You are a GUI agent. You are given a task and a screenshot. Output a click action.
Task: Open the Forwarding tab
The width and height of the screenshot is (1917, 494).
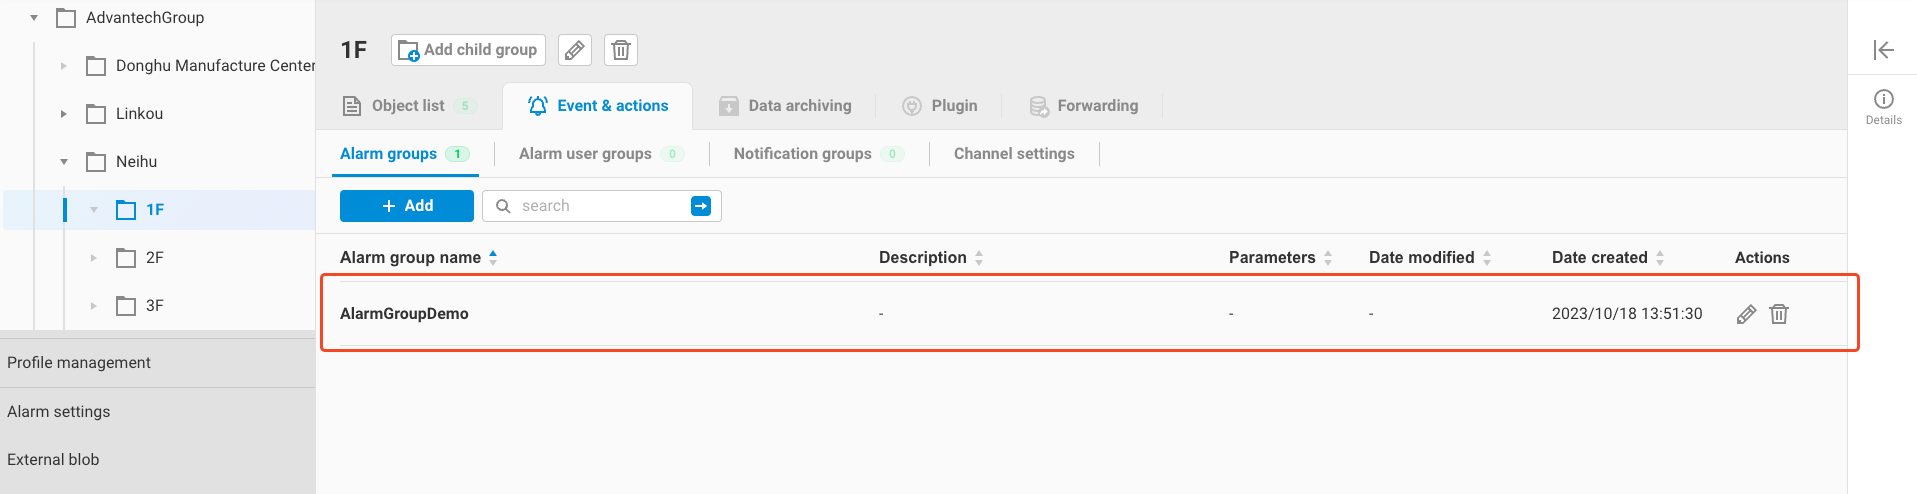tap(1084, 106)
